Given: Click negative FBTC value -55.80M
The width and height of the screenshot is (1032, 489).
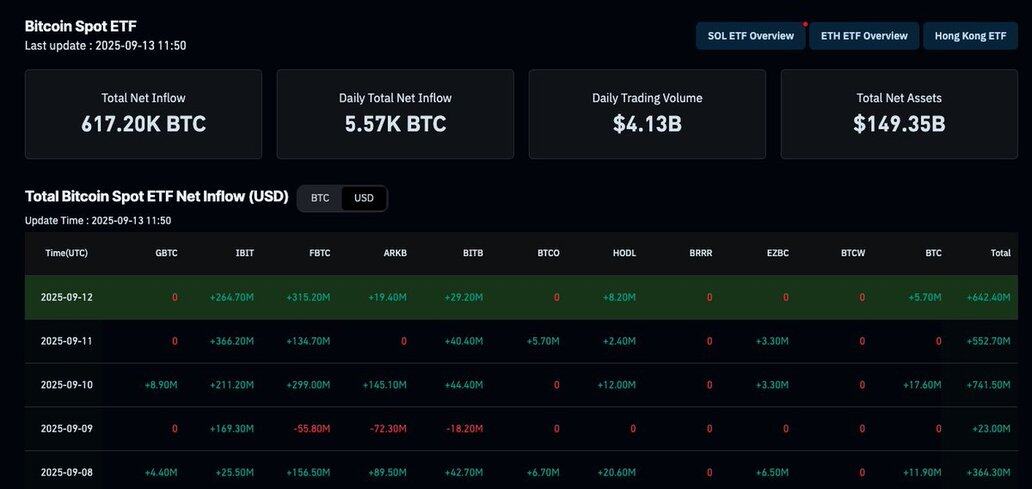Looking at the screenshot, I should (x=312, y=428).
